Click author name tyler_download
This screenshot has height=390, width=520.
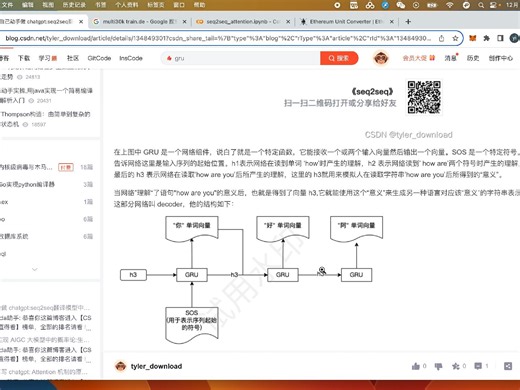[156, 366]
